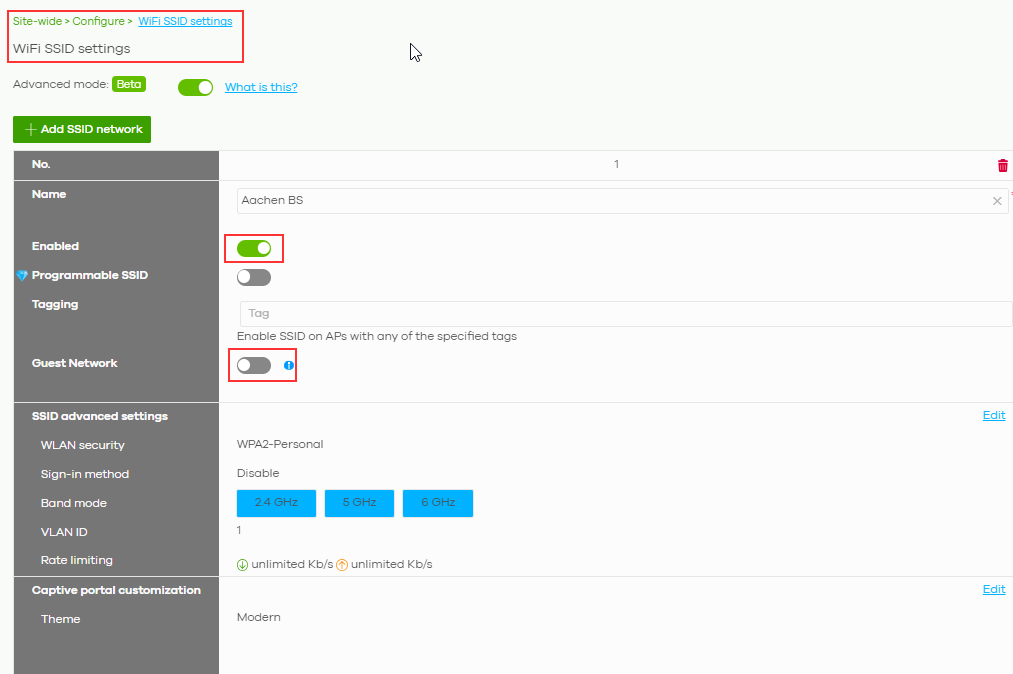
Task: Turn on the Guest Network toggle
Action: click(x=254, y=366)
